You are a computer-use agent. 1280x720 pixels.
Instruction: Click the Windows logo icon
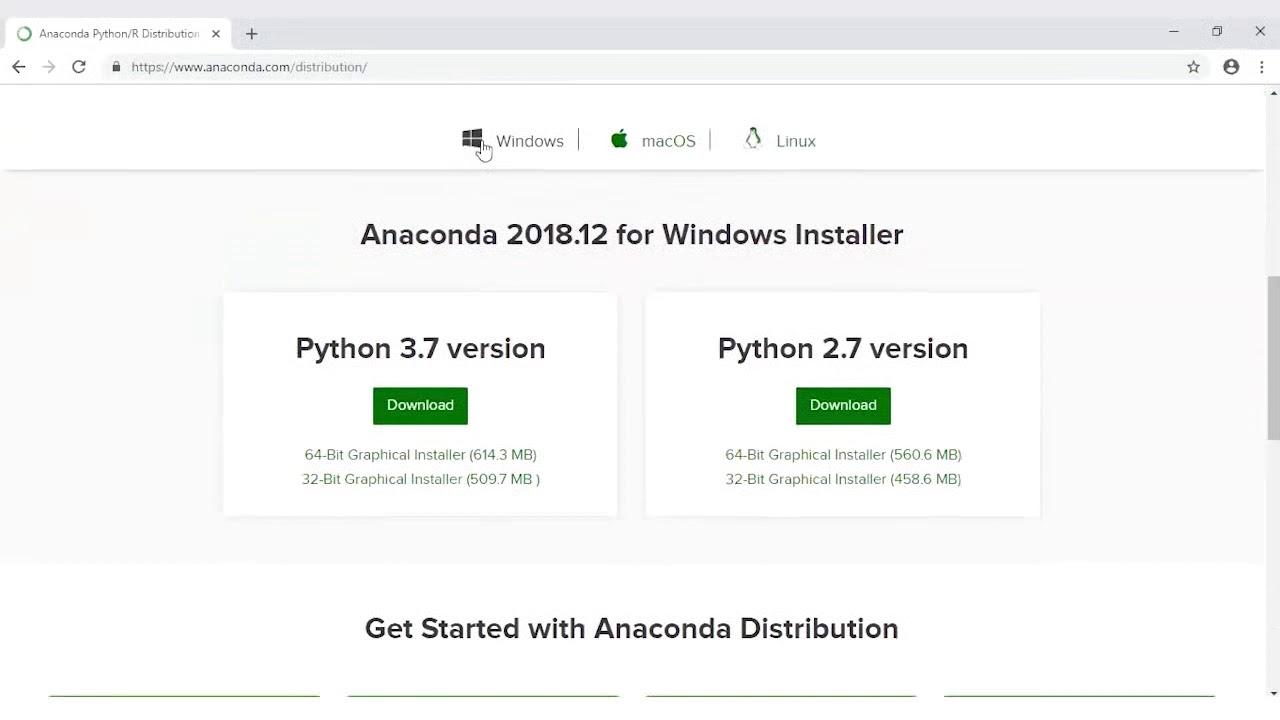pos(472,139)
